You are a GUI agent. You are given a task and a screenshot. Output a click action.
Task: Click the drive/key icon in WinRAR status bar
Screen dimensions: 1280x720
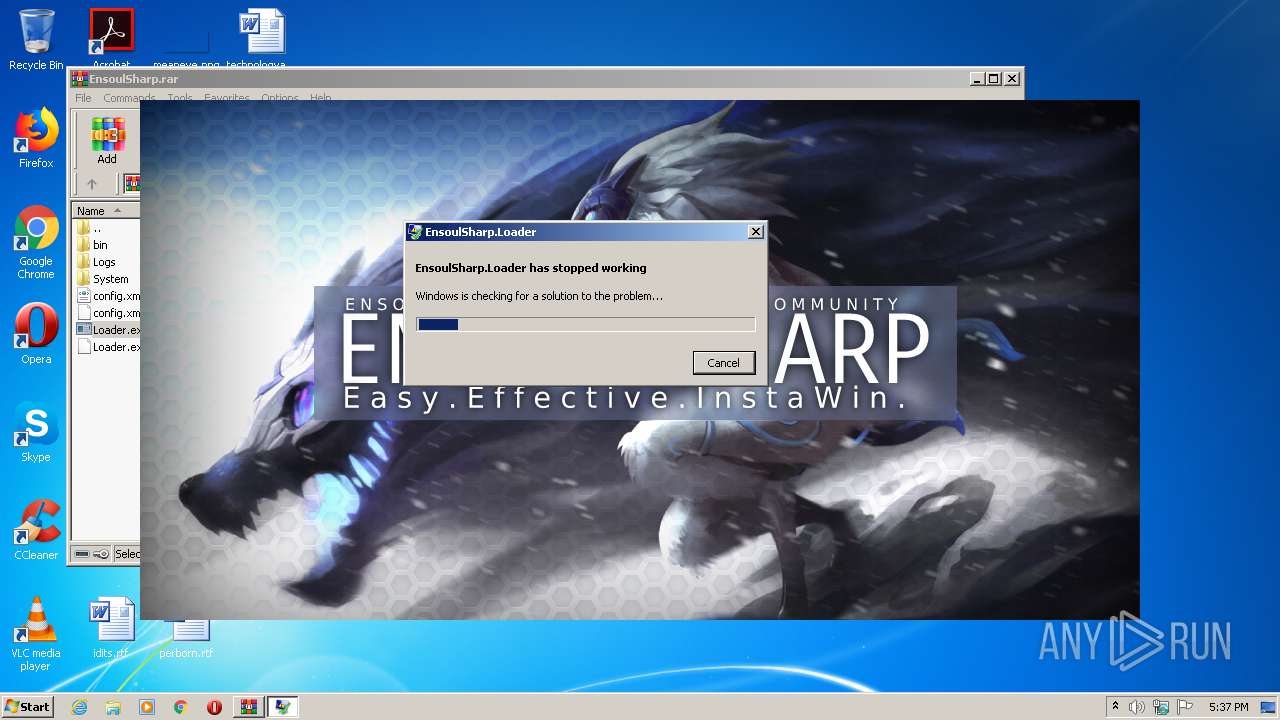[x=91, y=554]
